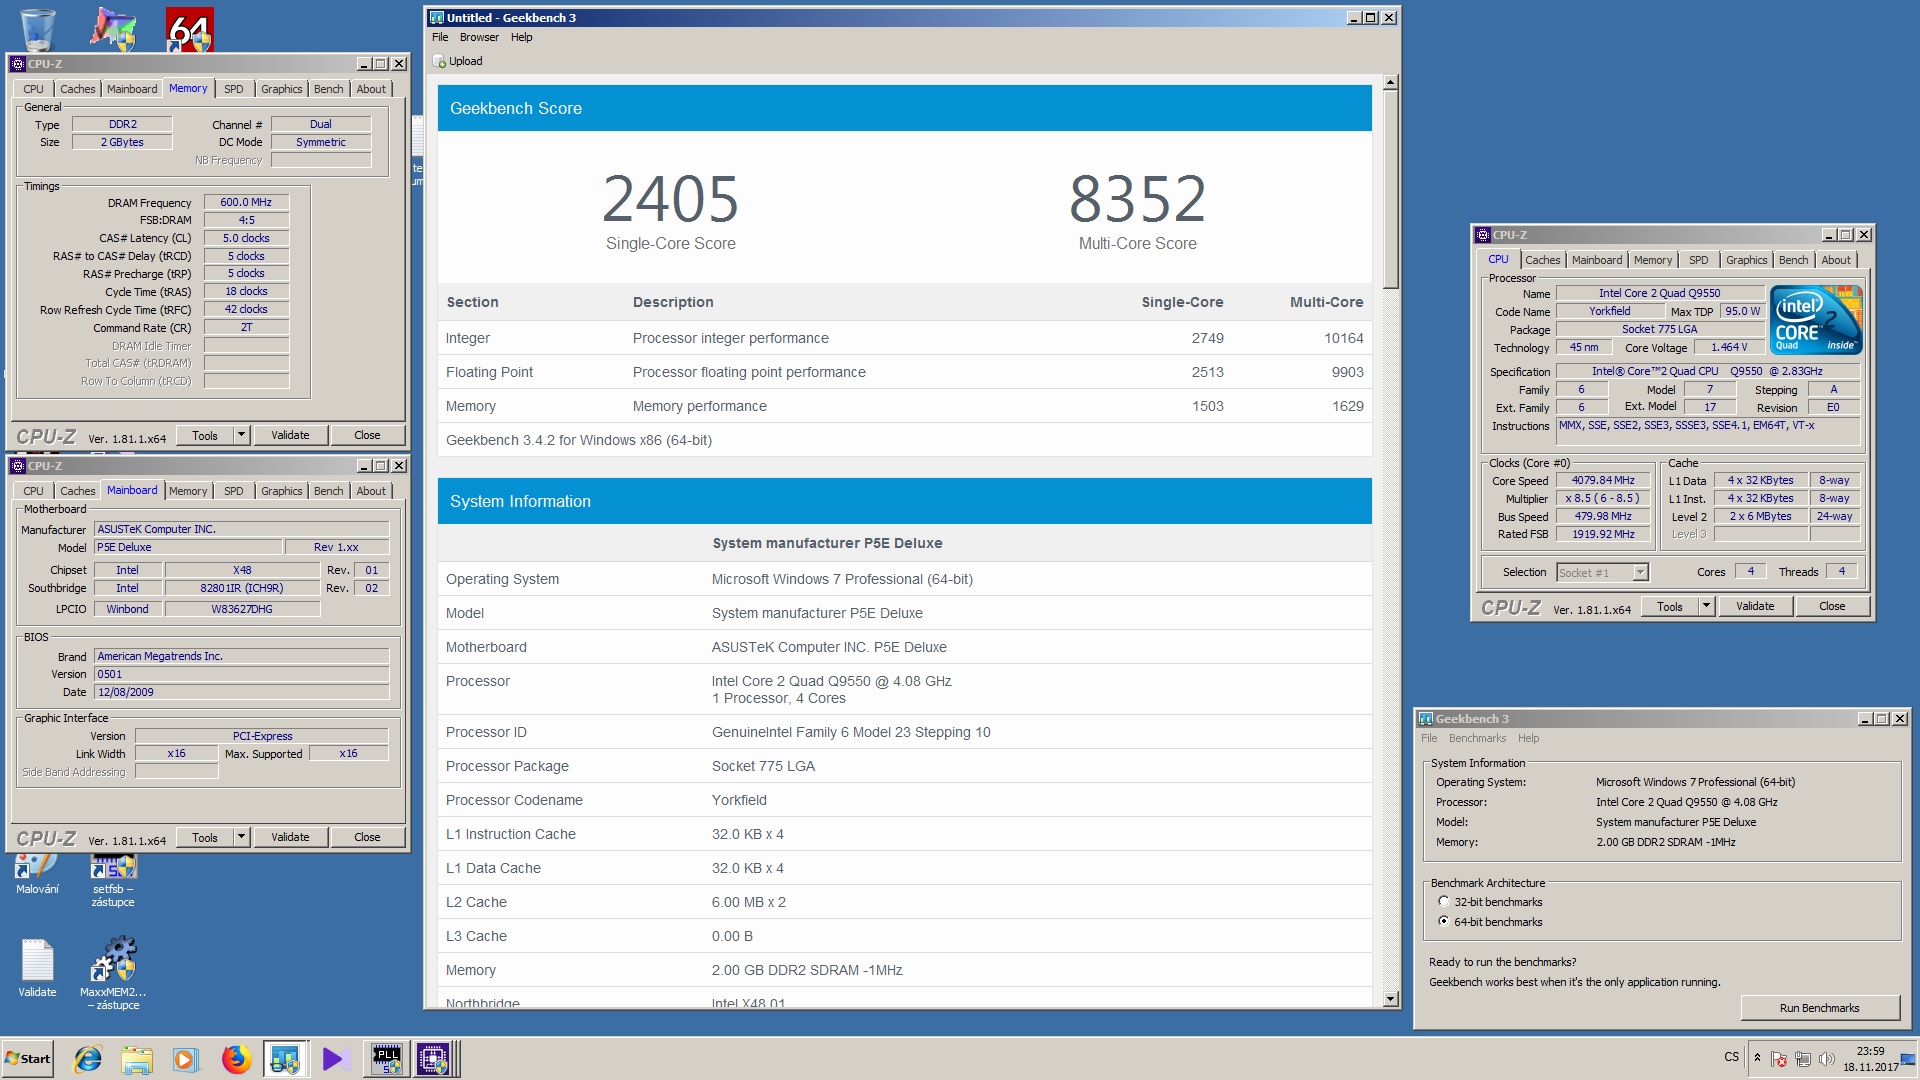Click Validate in CPU-Z CPU window
Image resolution: width=1920 pixels, height=1080 pixels.
(1755, 607)
